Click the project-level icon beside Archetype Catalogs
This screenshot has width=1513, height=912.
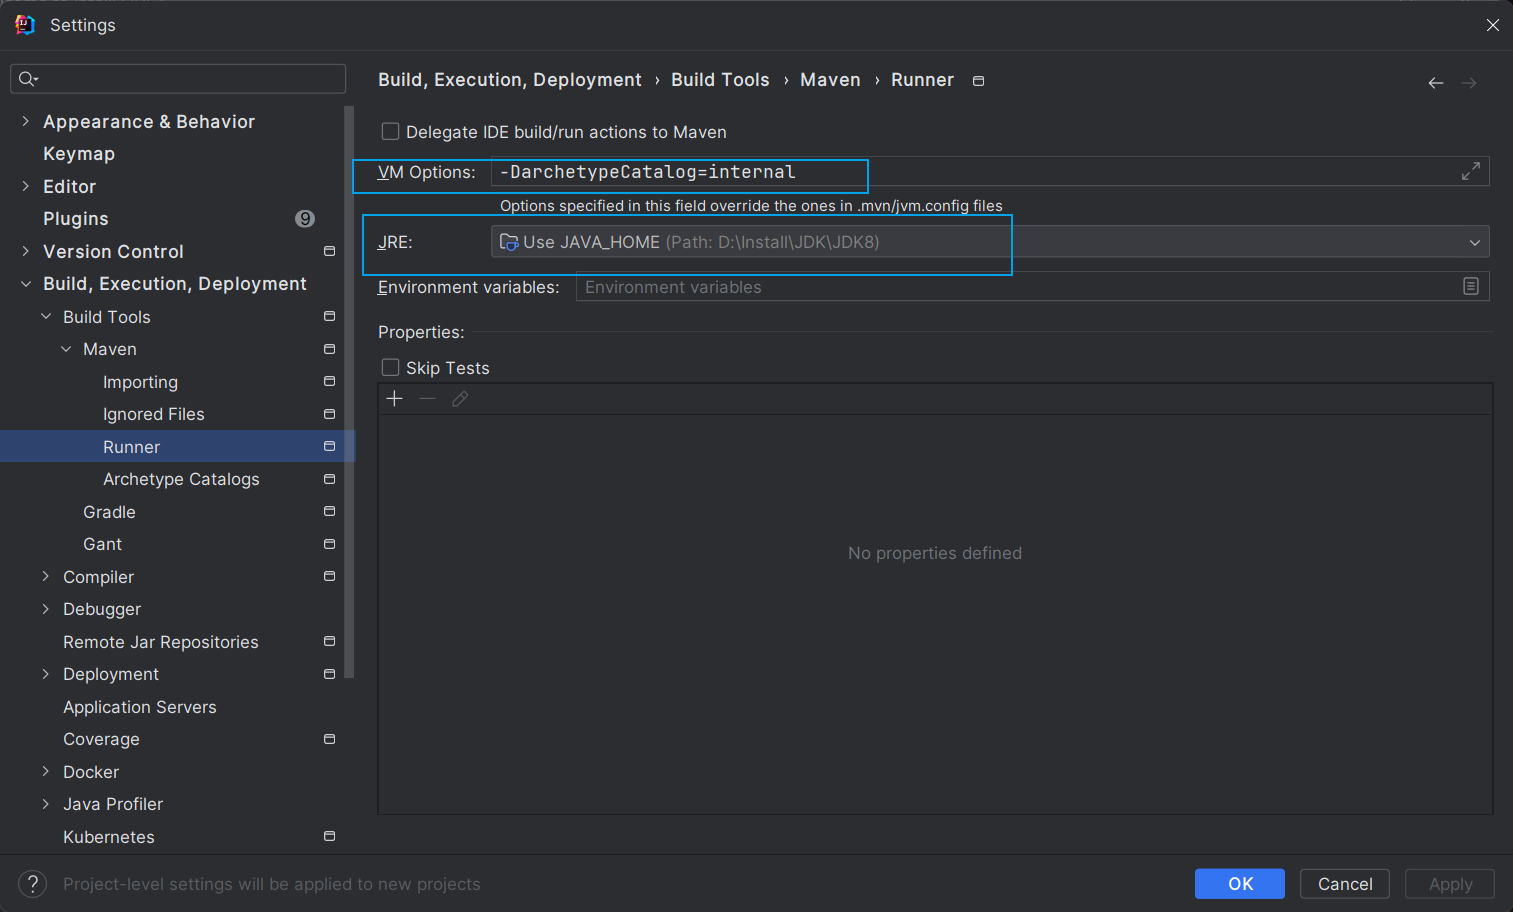tap(329, 479)
